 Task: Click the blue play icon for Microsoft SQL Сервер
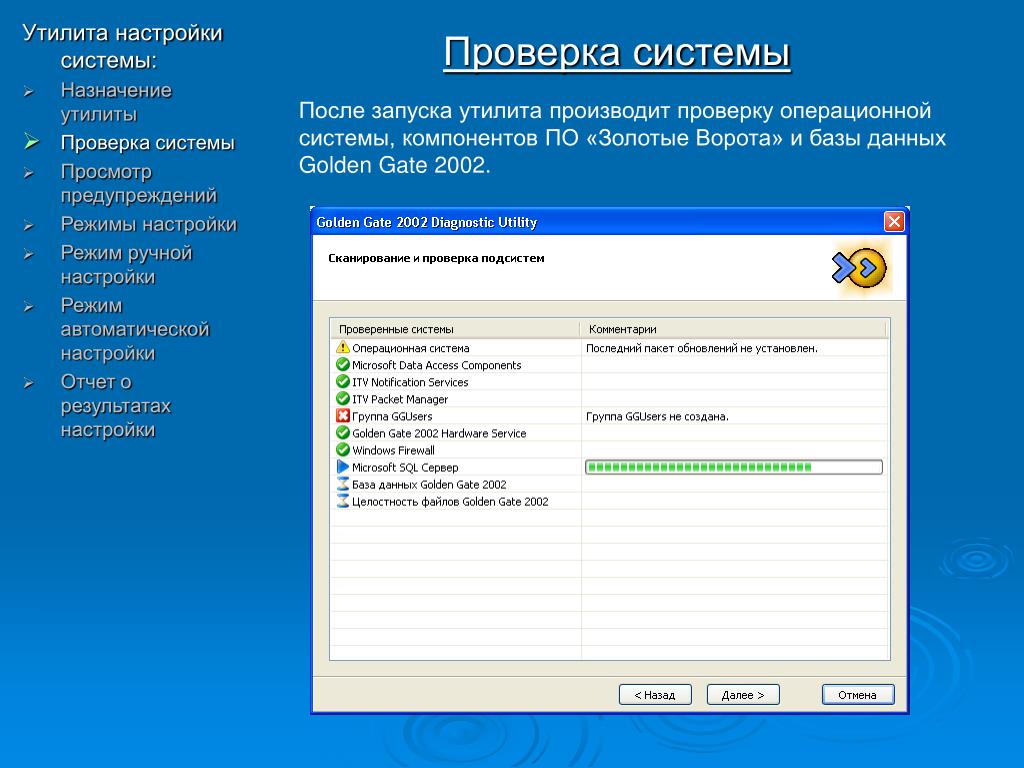(x=343, y=467)
